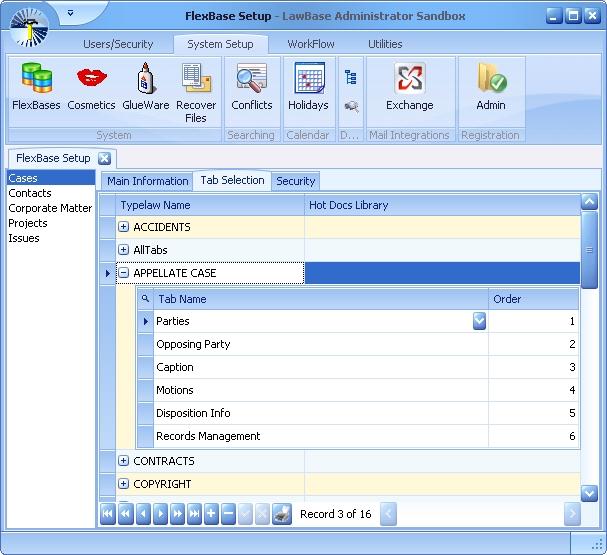Add new record with plus button
607x555 pixels.
tap(211, 514)
